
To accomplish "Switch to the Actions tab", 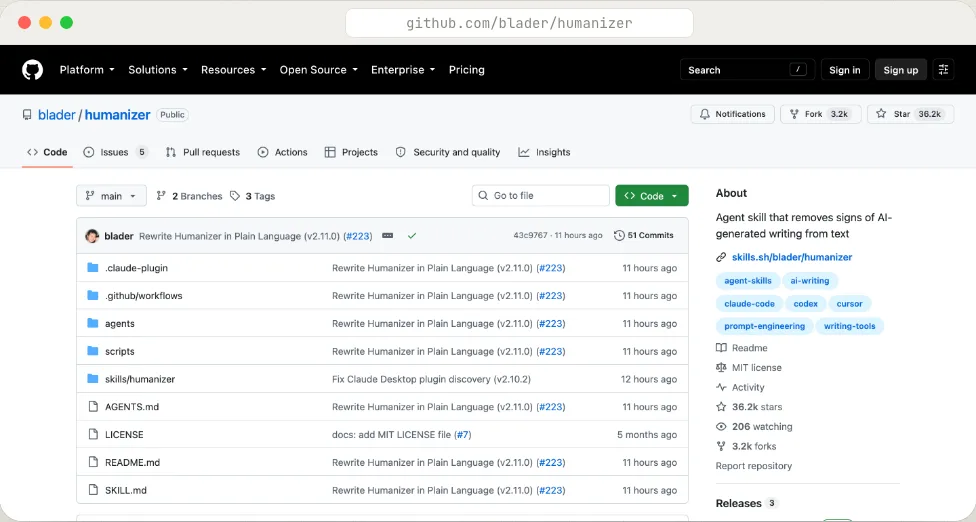I will pos(283,152).
